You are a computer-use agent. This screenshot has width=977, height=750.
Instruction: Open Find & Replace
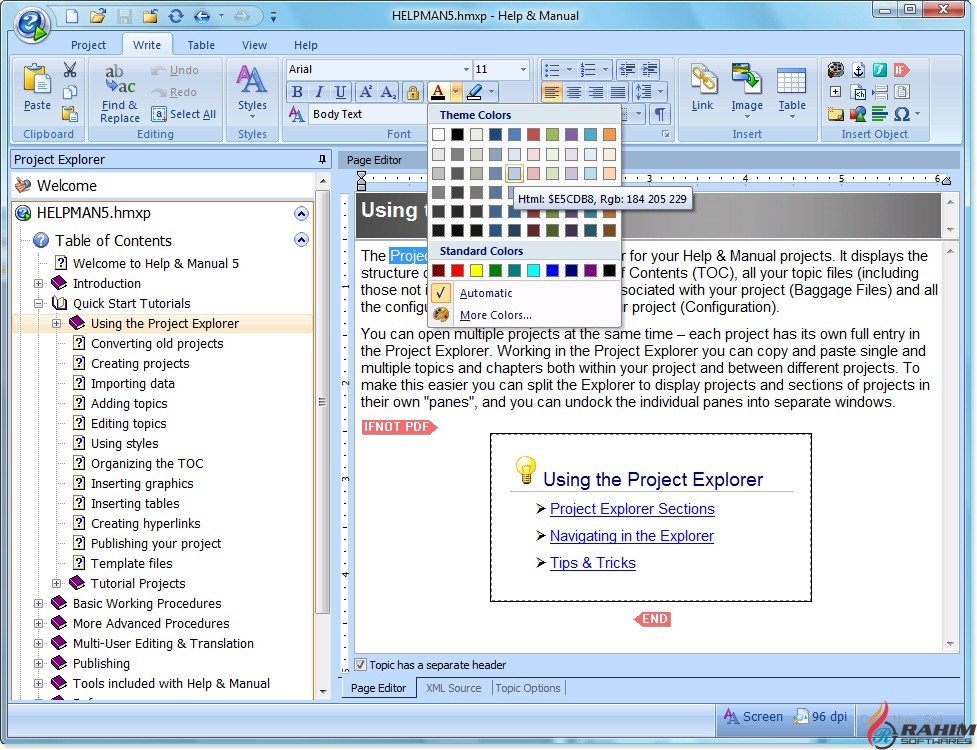coord(120,93)
